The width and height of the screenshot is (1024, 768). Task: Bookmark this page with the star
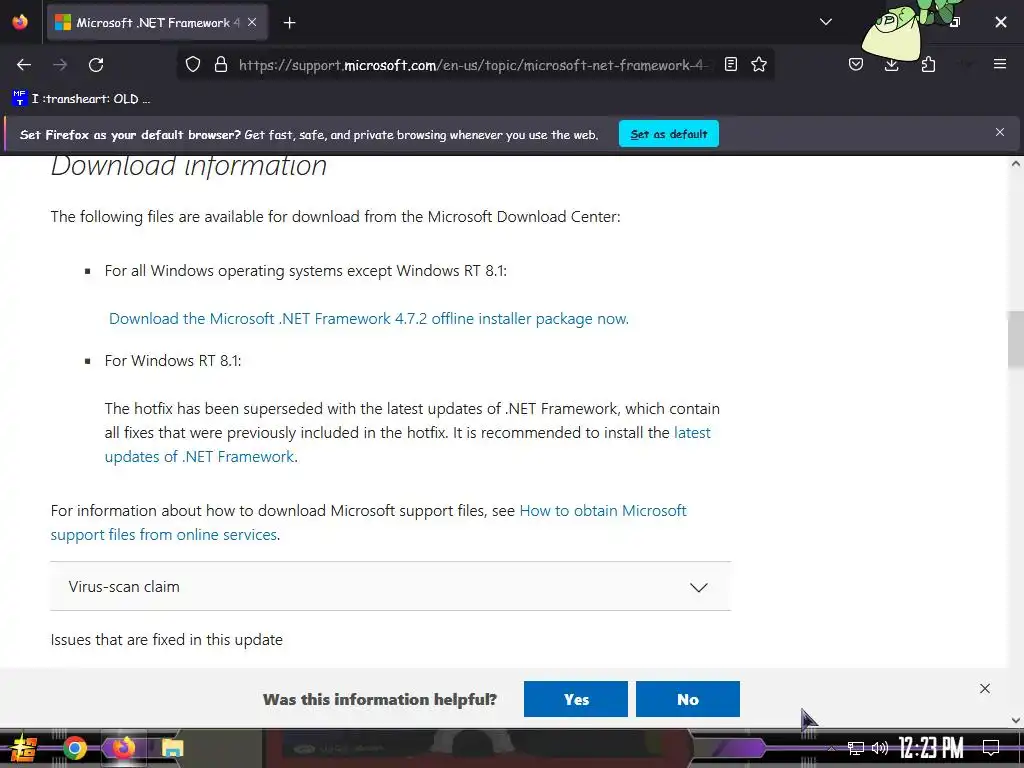(x=759, y=65)
